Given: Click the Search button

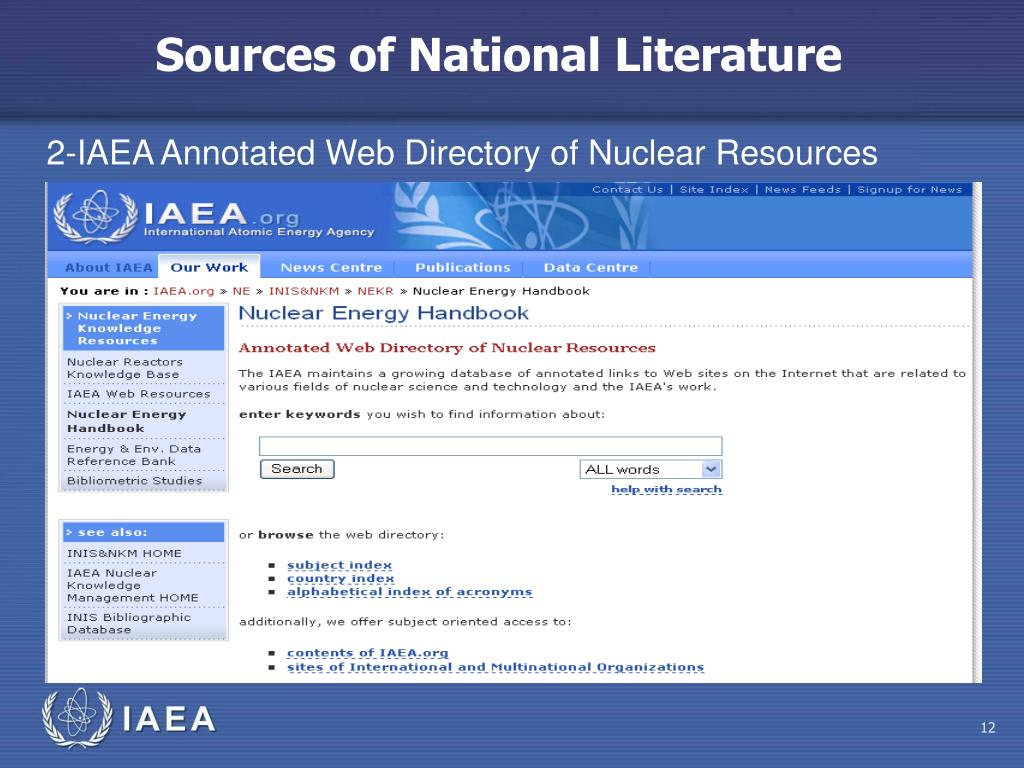Looking at the screenshot, I should tap(297, 469).
